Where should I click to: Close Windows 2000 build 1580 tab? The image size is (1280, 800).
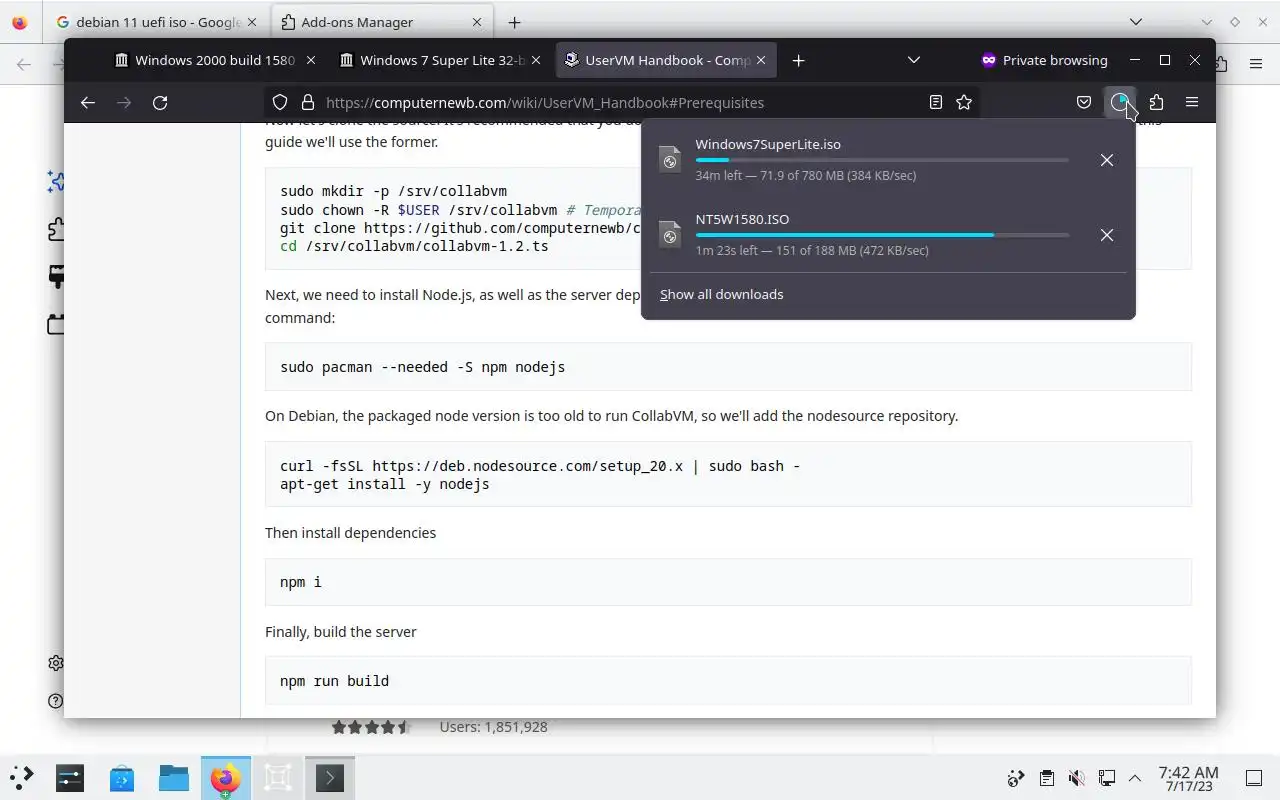click(311, 60)
